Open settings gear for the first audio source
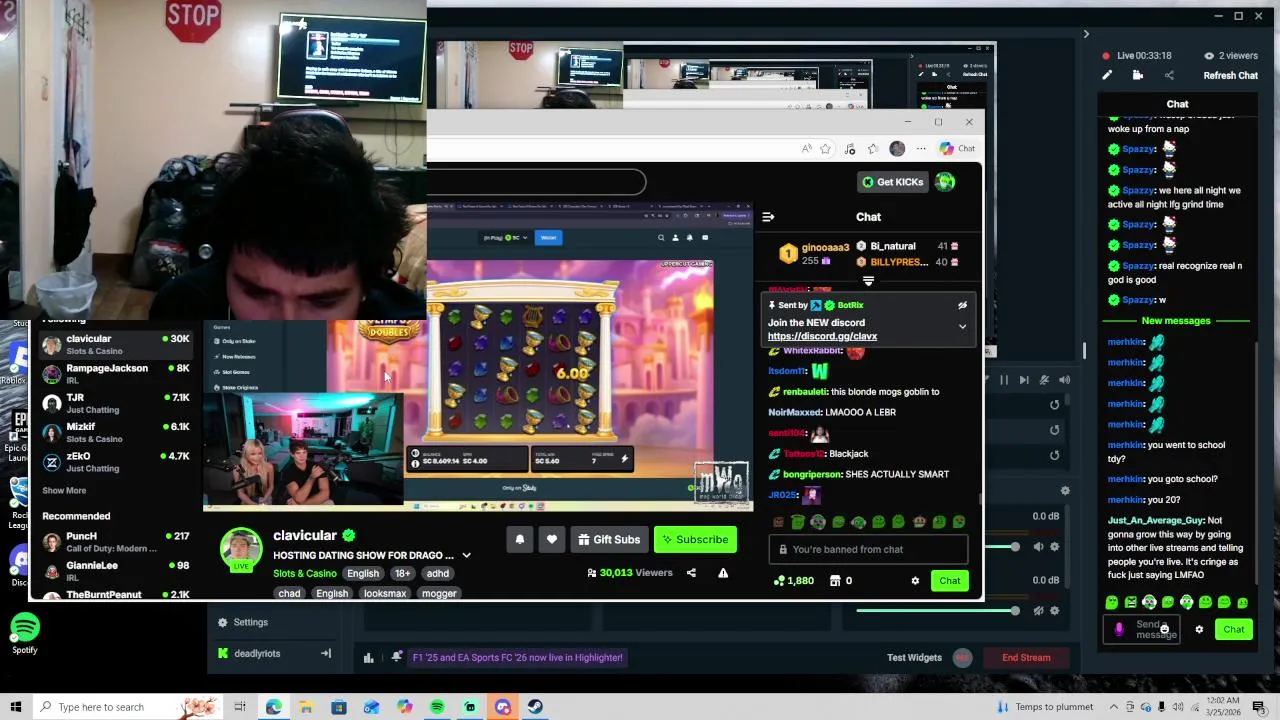The height and width of the screenshot is (720, 1280). 1056,547
